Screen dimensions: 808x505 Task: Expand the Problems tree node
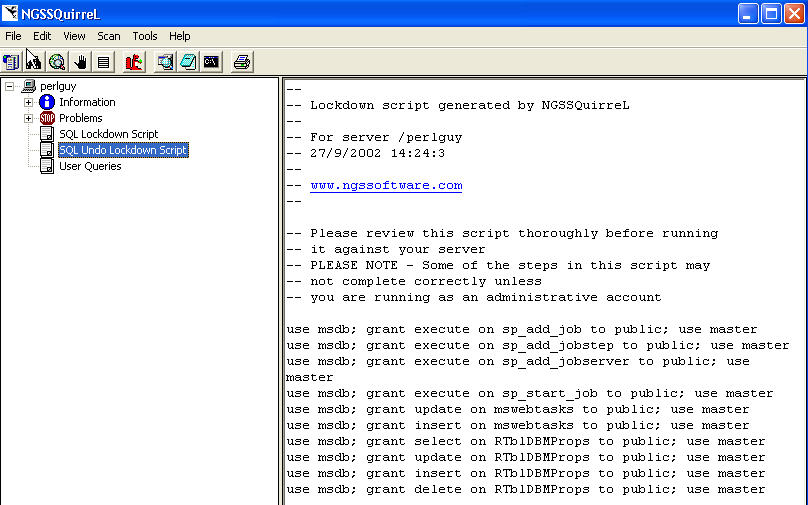tap(28, 119)
